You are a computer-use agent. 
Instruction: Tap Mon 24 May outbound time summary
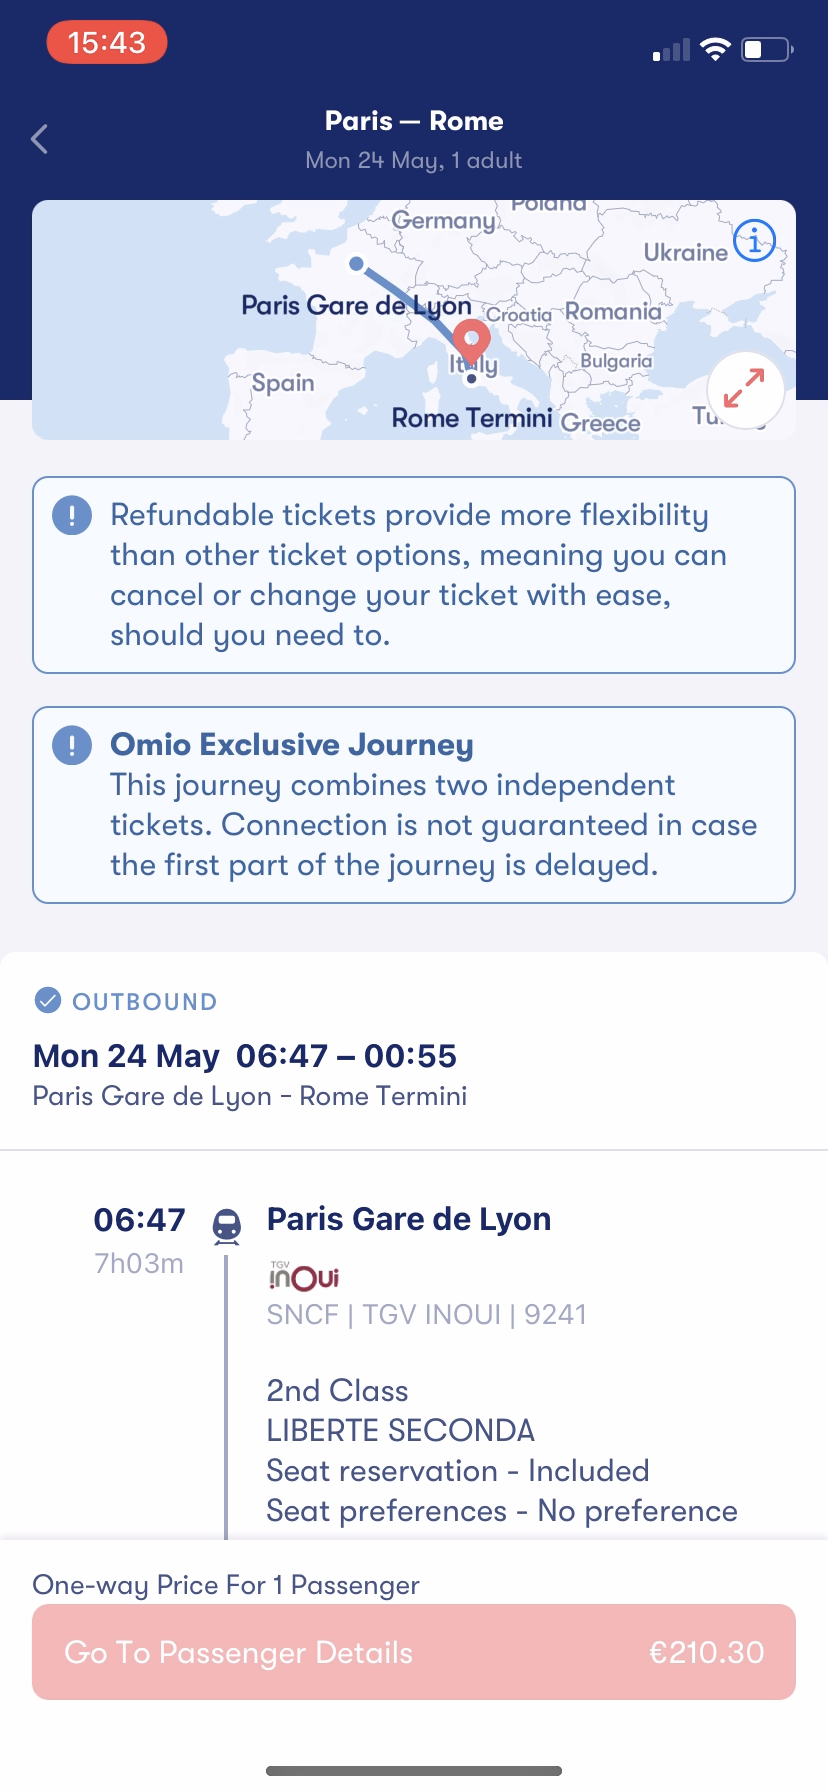pos(245,1056)
